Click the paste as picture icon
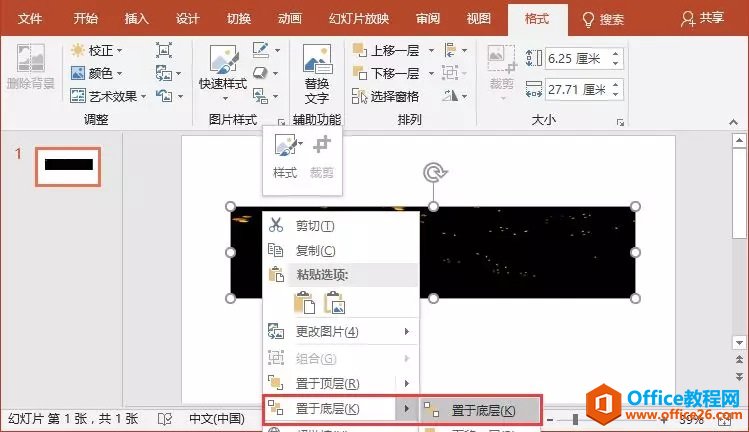Image resolution: width=749 pixels, height=432 pixels. click(x=334, y=301)
